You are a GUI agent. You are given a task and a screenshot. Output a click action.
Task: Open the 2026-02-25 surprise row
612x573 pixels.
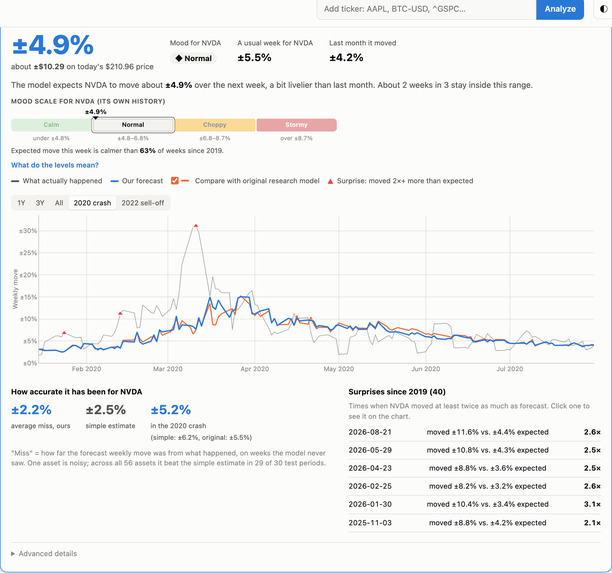[474, 486]
